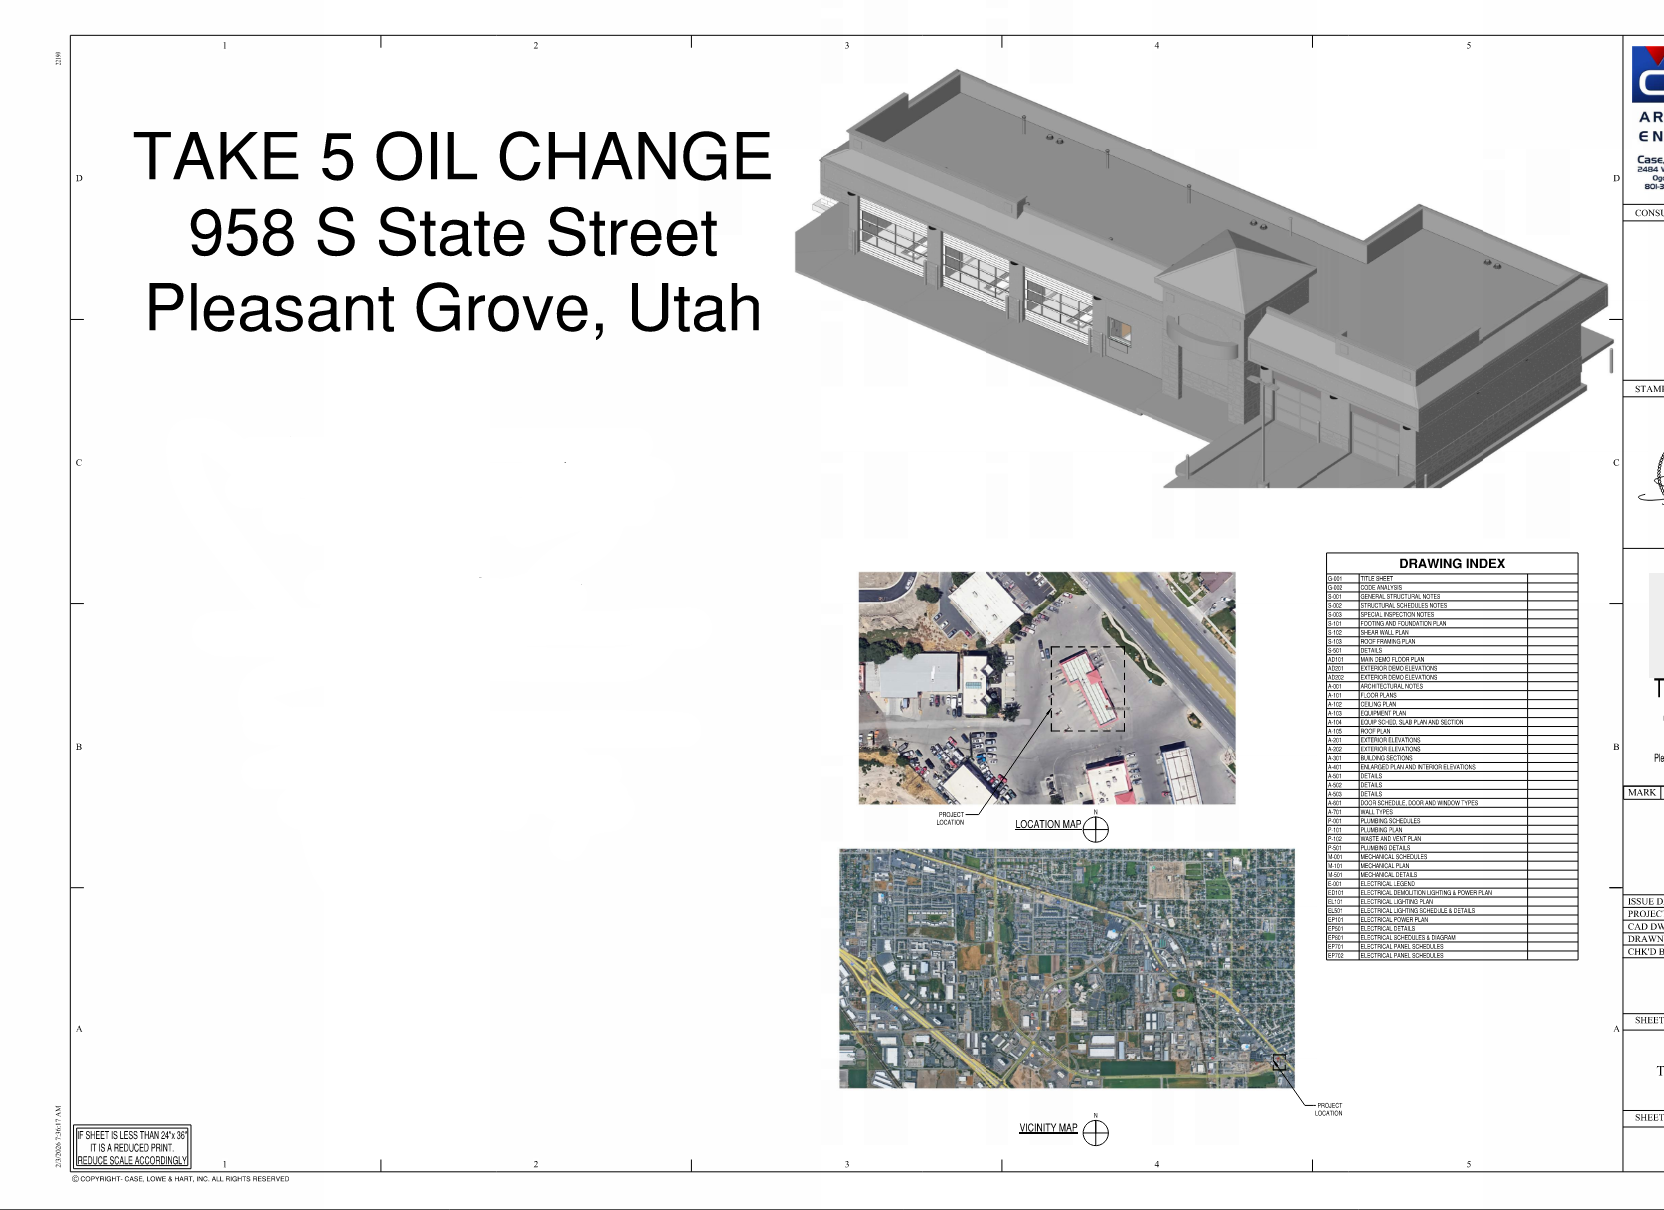Click the location map aerial photo

click(1047, 688)
